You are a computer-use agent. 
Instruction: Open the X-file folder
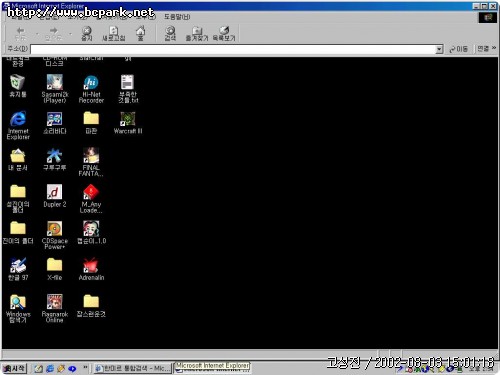point(54,269)
